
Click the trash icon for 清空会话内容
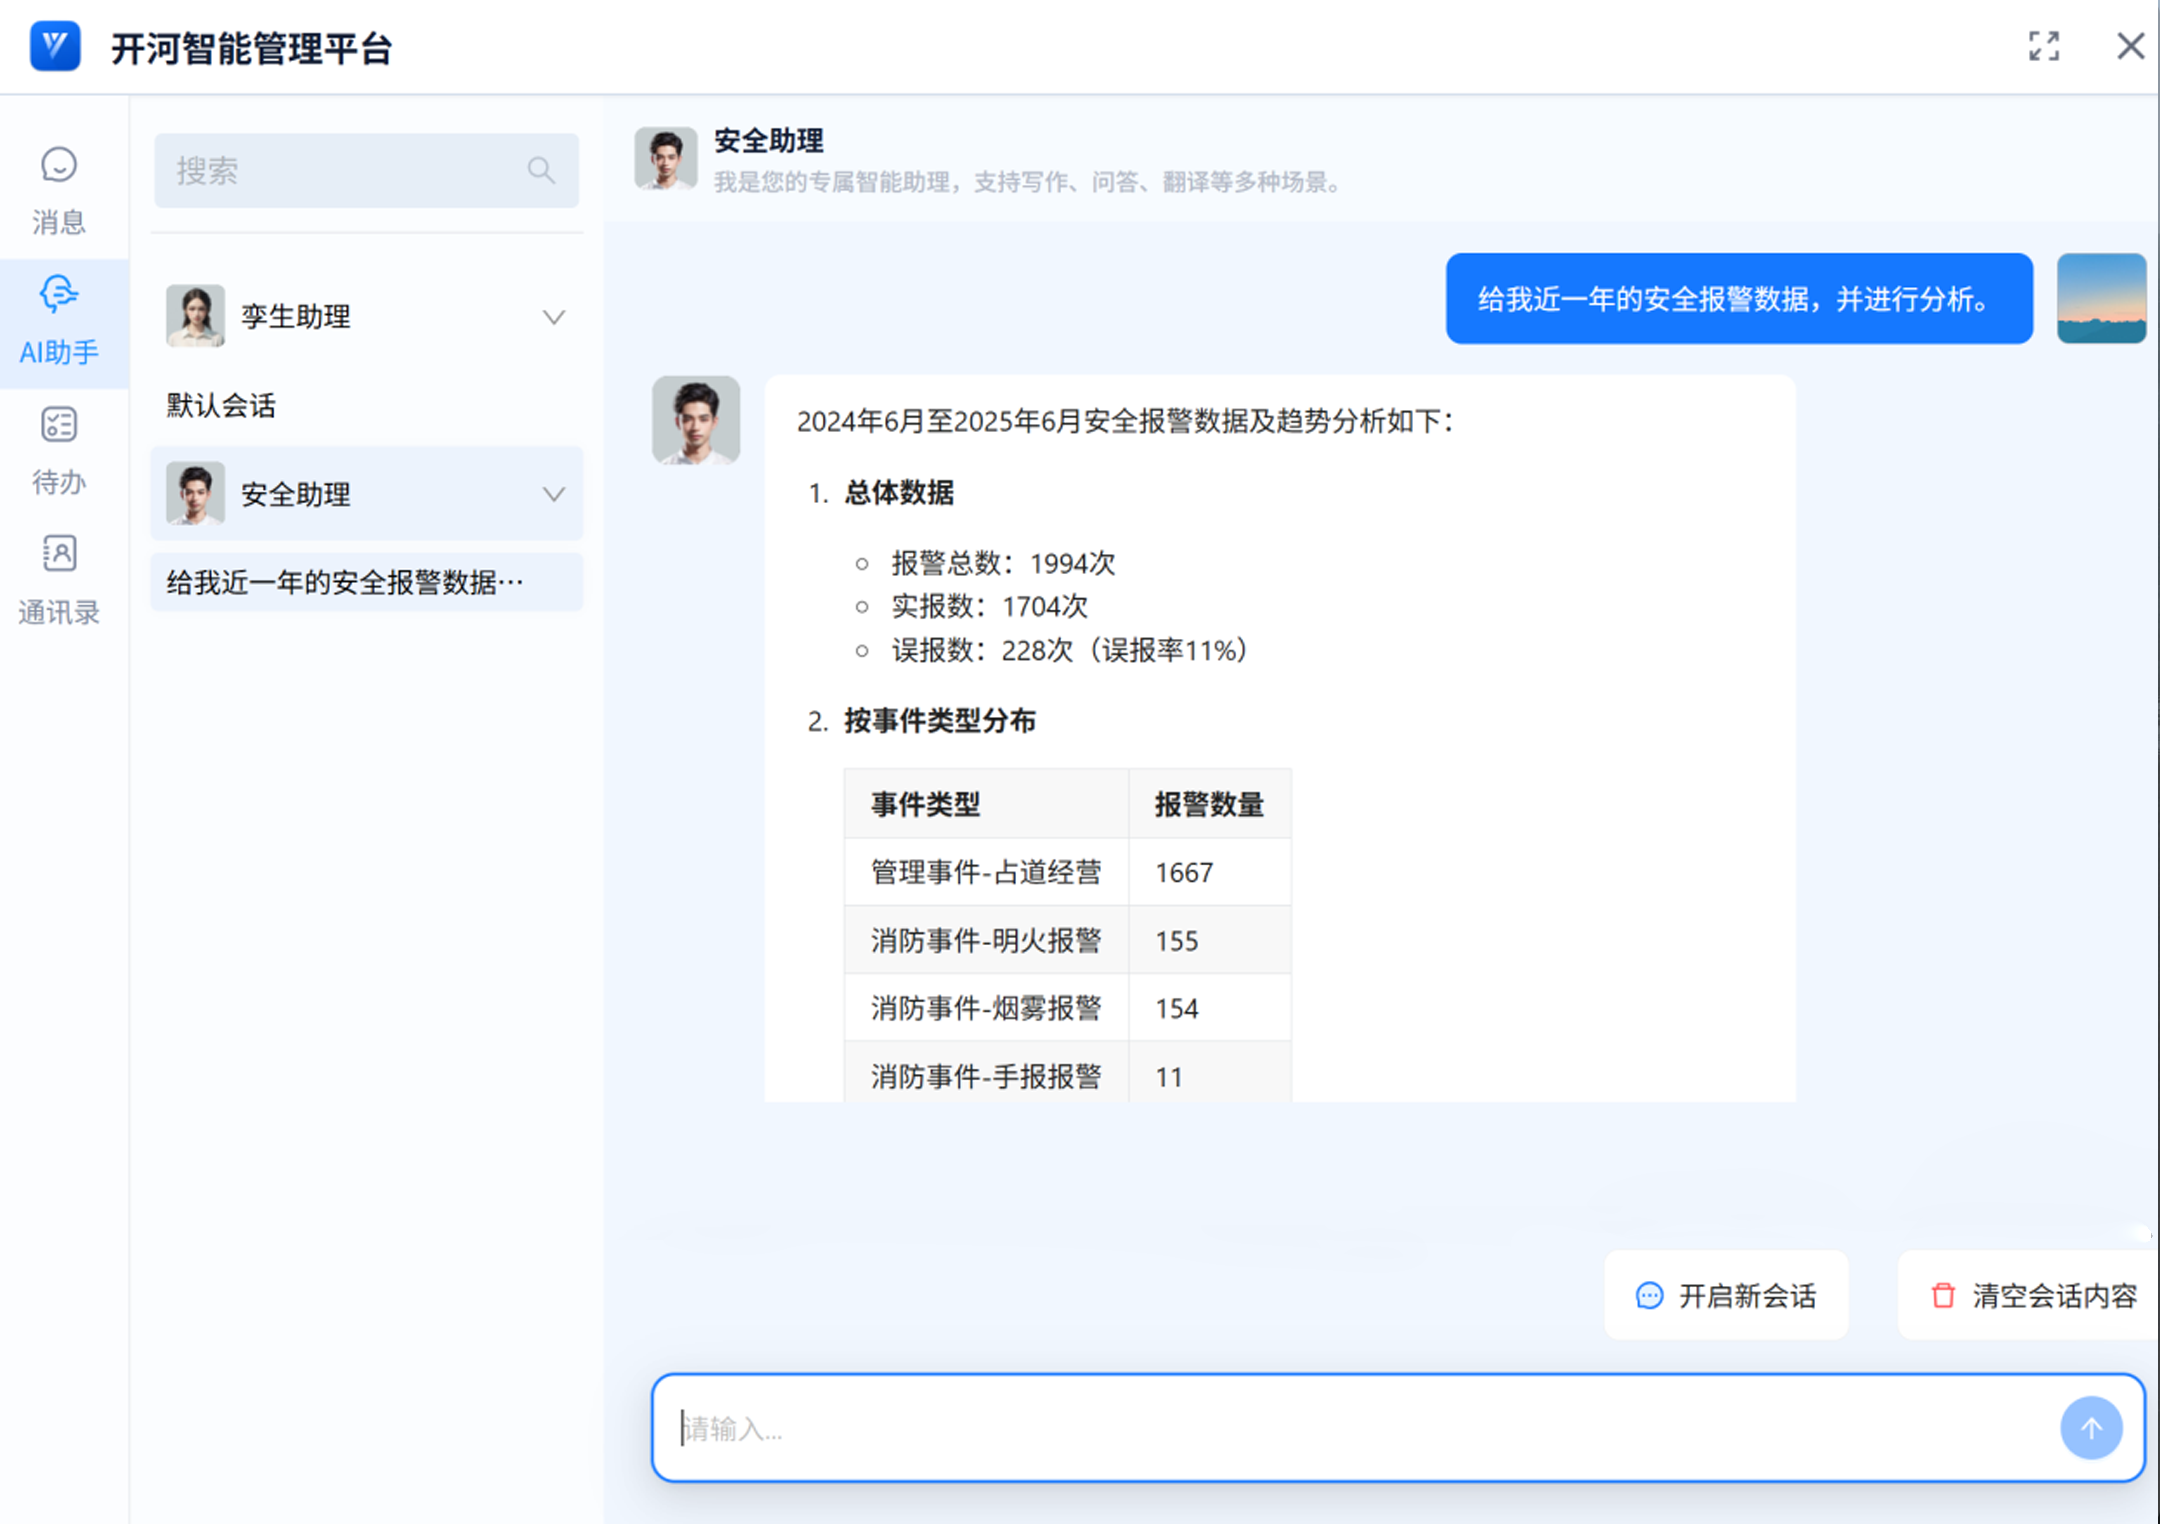(1942, 1295)
